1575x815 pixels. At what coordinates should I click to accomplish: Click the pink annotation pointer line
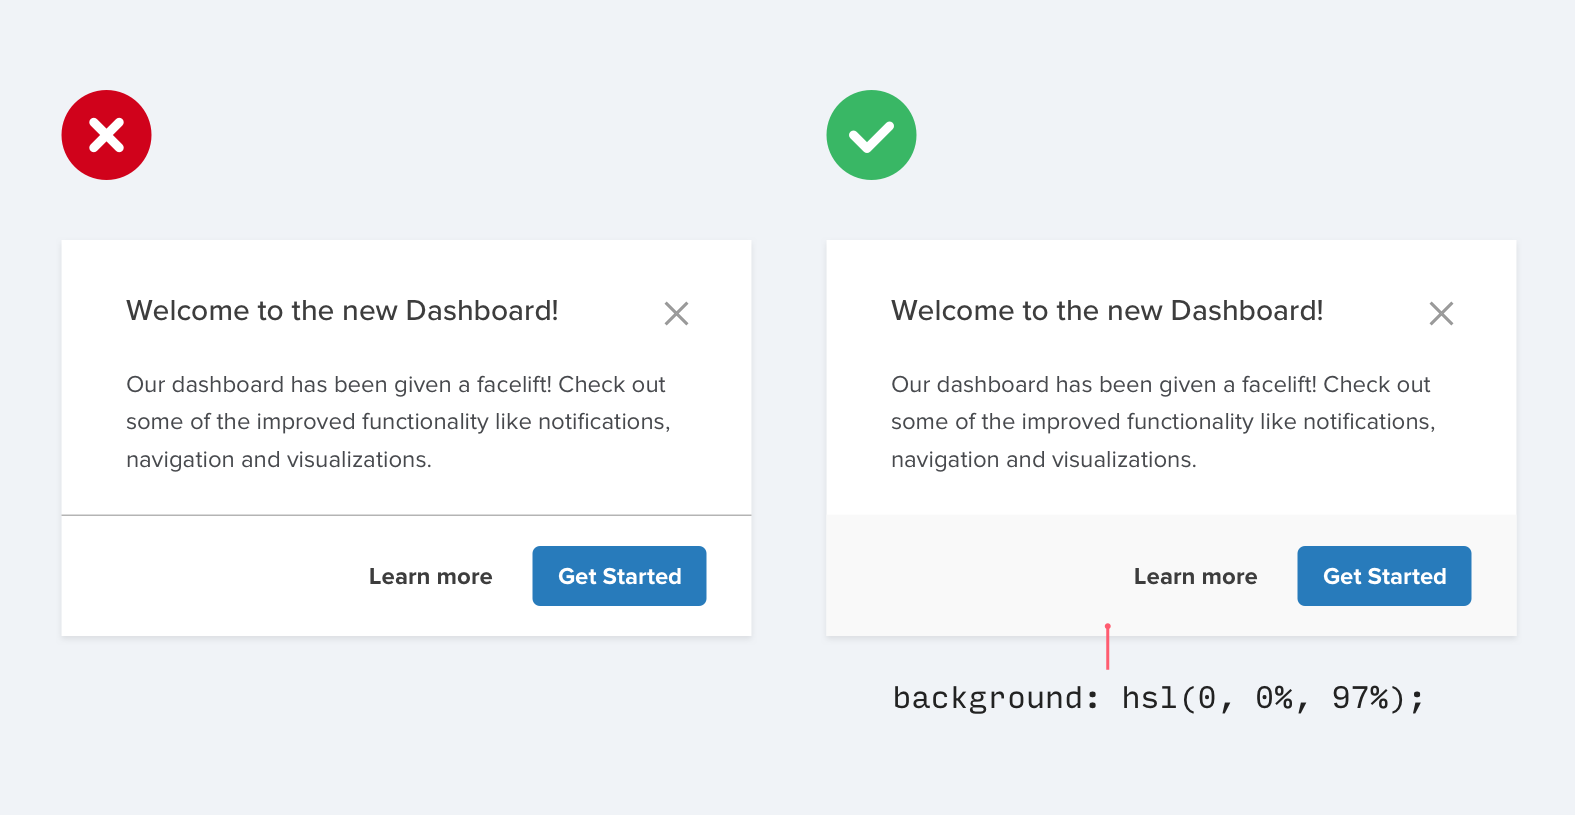pos(1108,647)
